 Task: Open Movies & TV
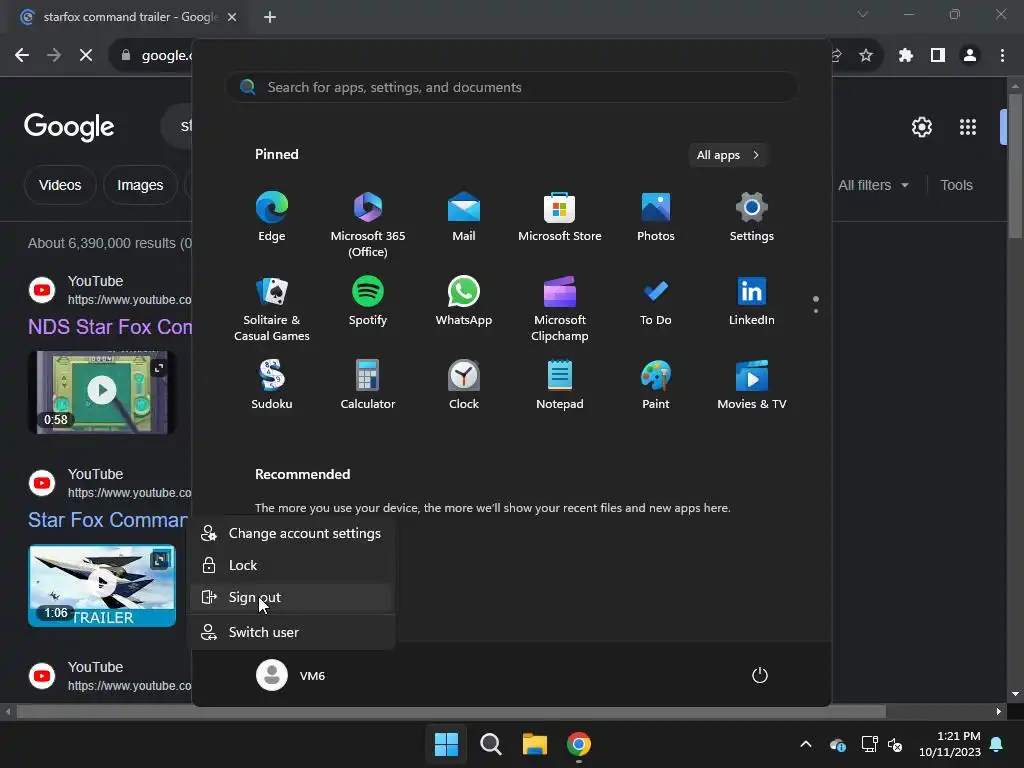pyautogui.click(x=752, y=385)
